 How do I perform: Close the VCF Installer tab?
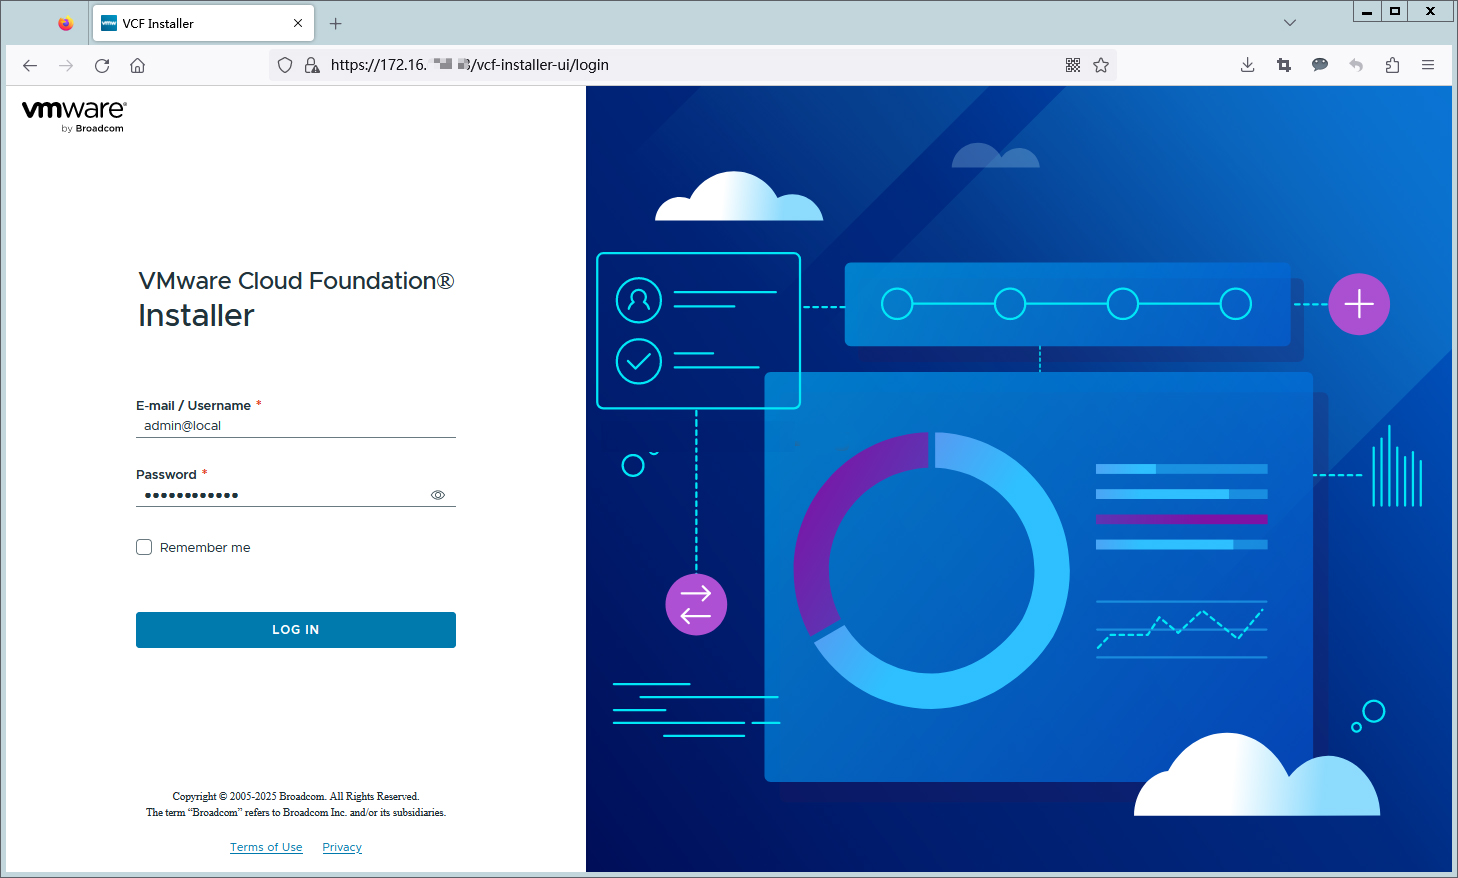pos(298,23)
